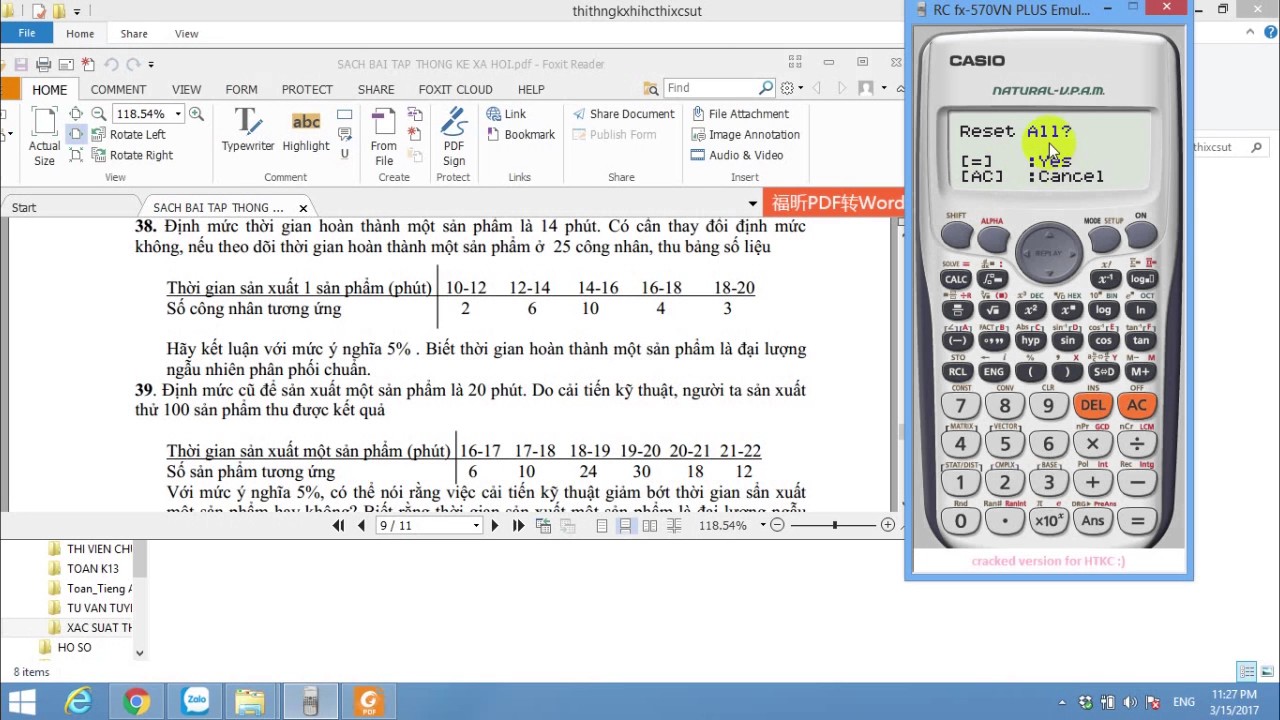This screenshot has width=1280, height=720.
Task: Expand the bottom zoom level dropdown
Action: point(763,525)
